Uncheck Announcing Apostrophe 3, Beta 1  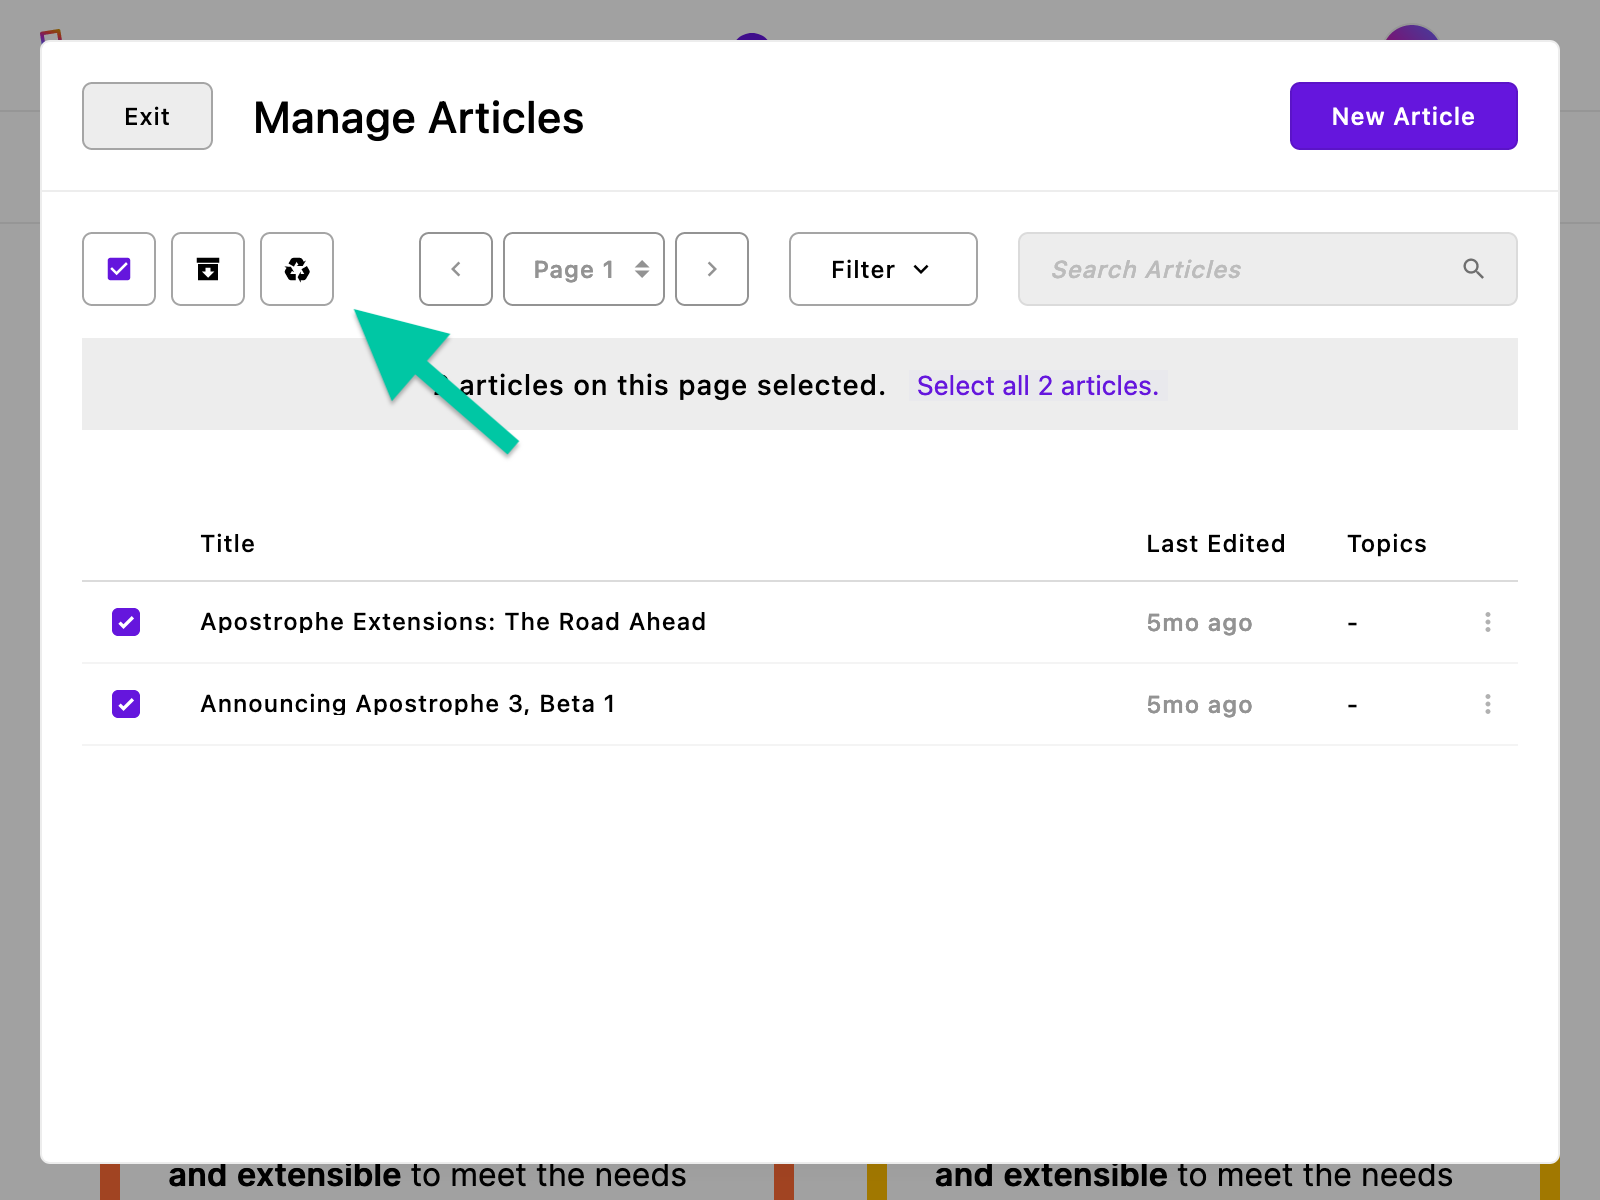pos(126,704)
